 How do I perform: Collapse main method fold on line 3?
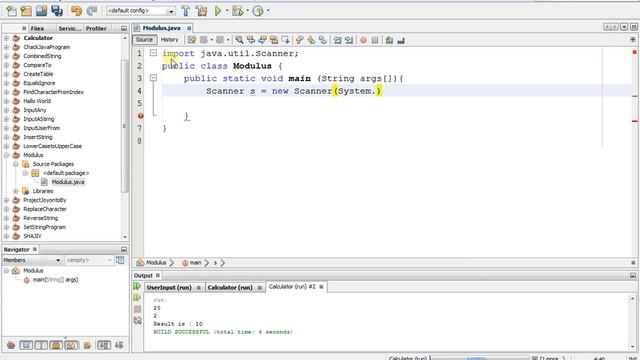[153, 78]
